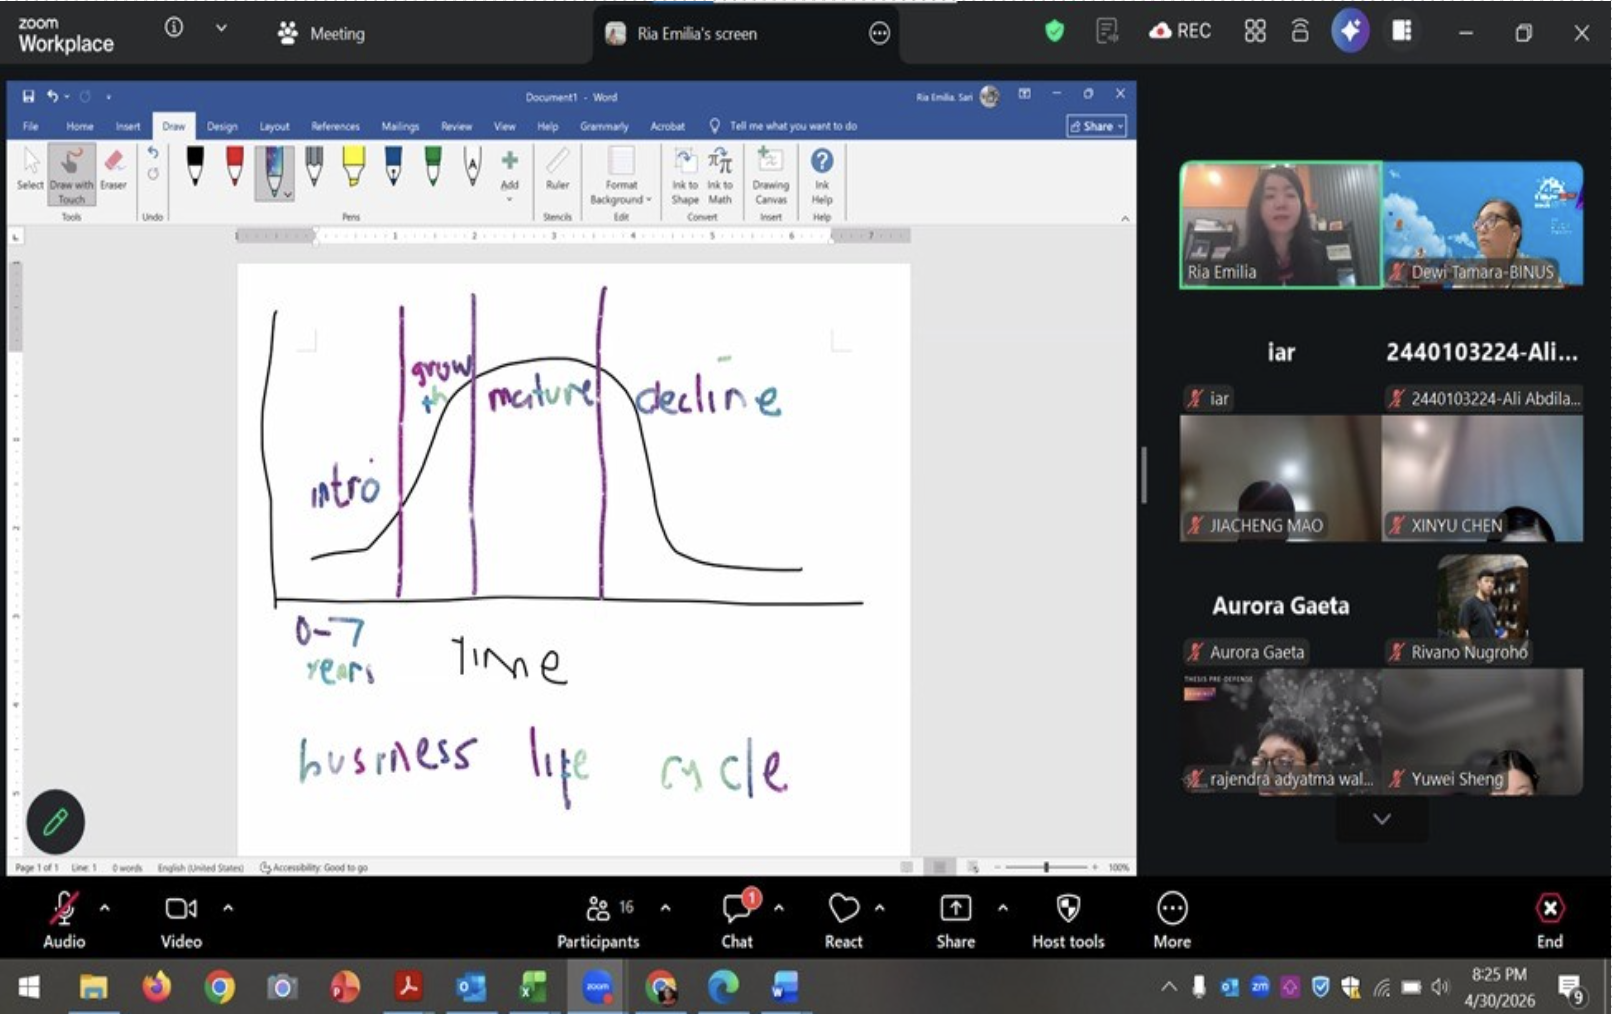Show more participants with down chevron
1612x1014 pixels.
(x=1382, y=819)
